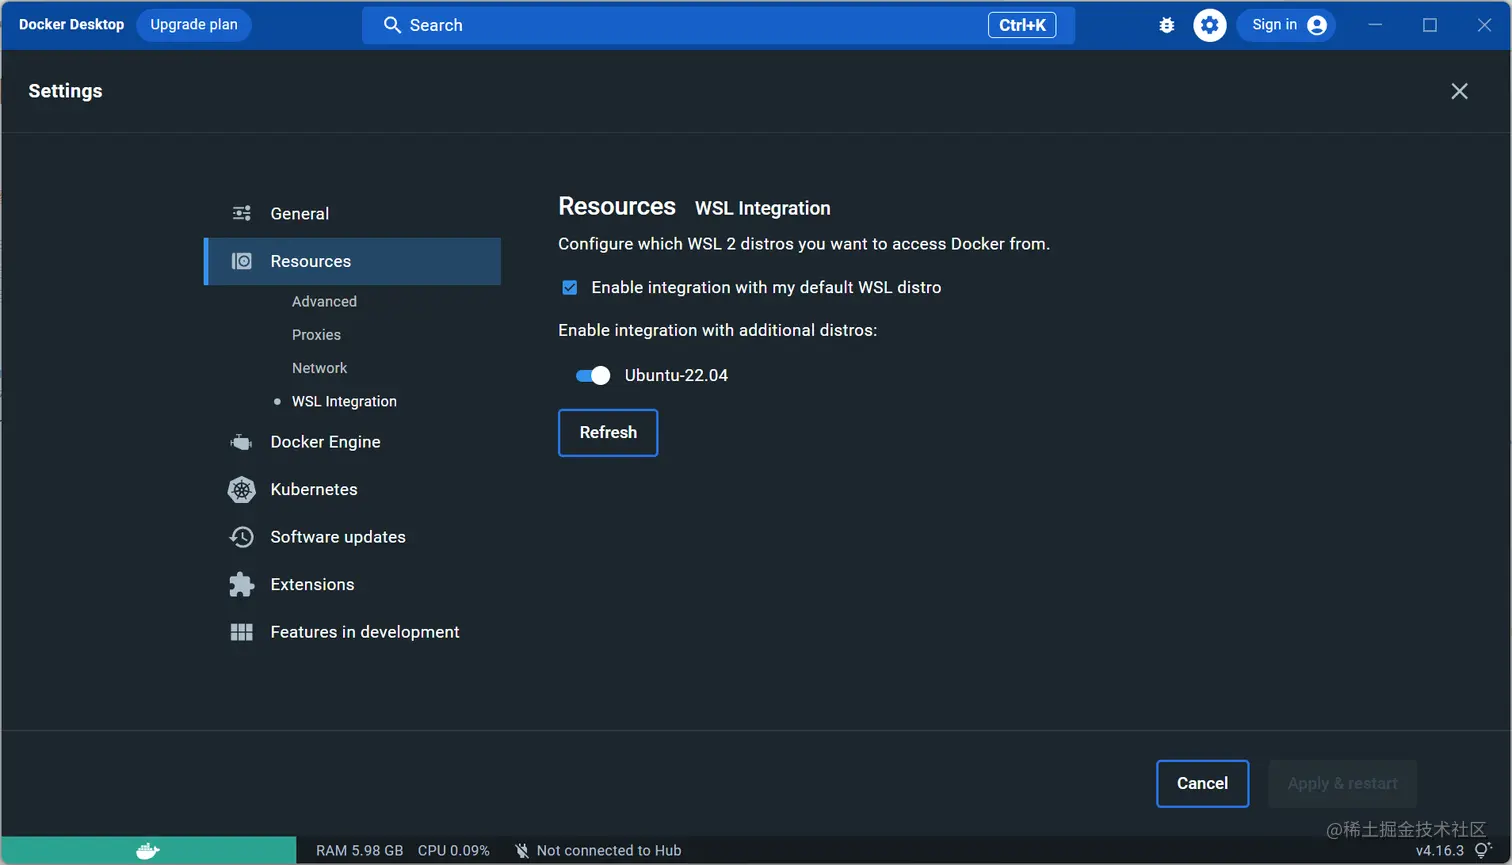Click the Resources disk icon in the sidebar
The image size is (1512, 865).
point(242,261)
